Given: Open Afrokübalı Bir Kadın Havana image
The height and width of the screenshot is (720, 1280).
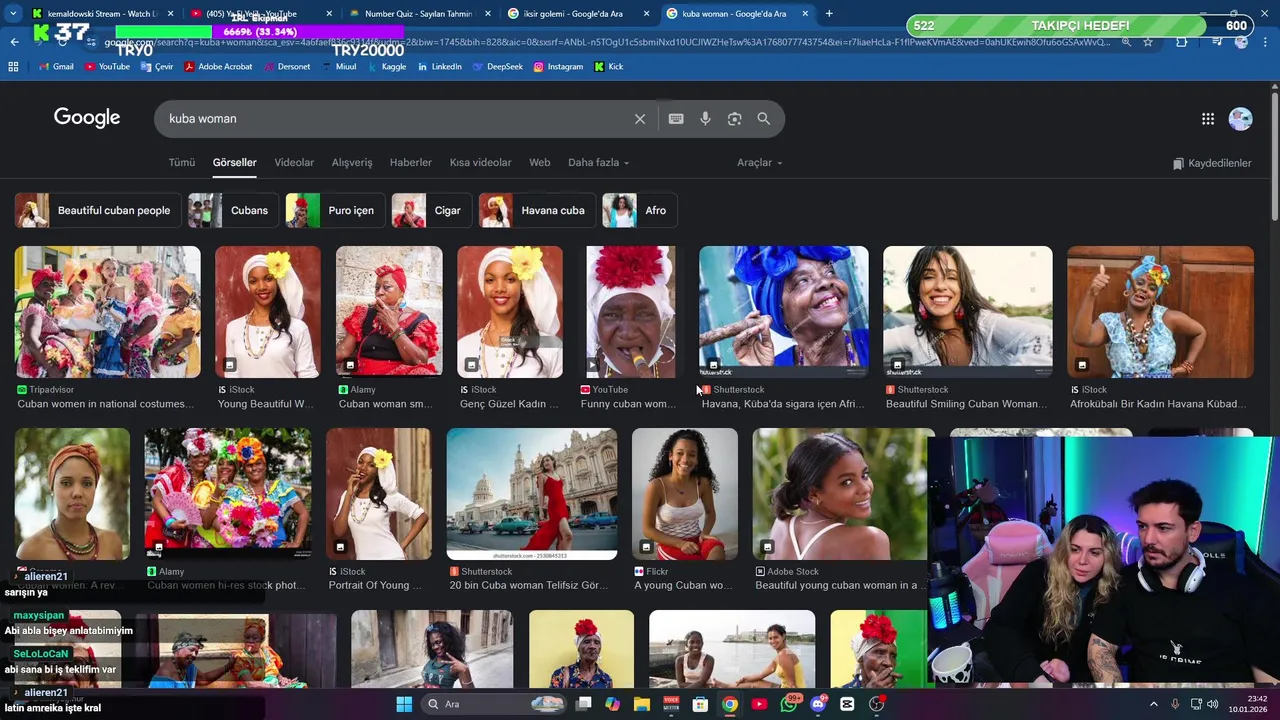Looking at the screenshot, I should 1160,312.
